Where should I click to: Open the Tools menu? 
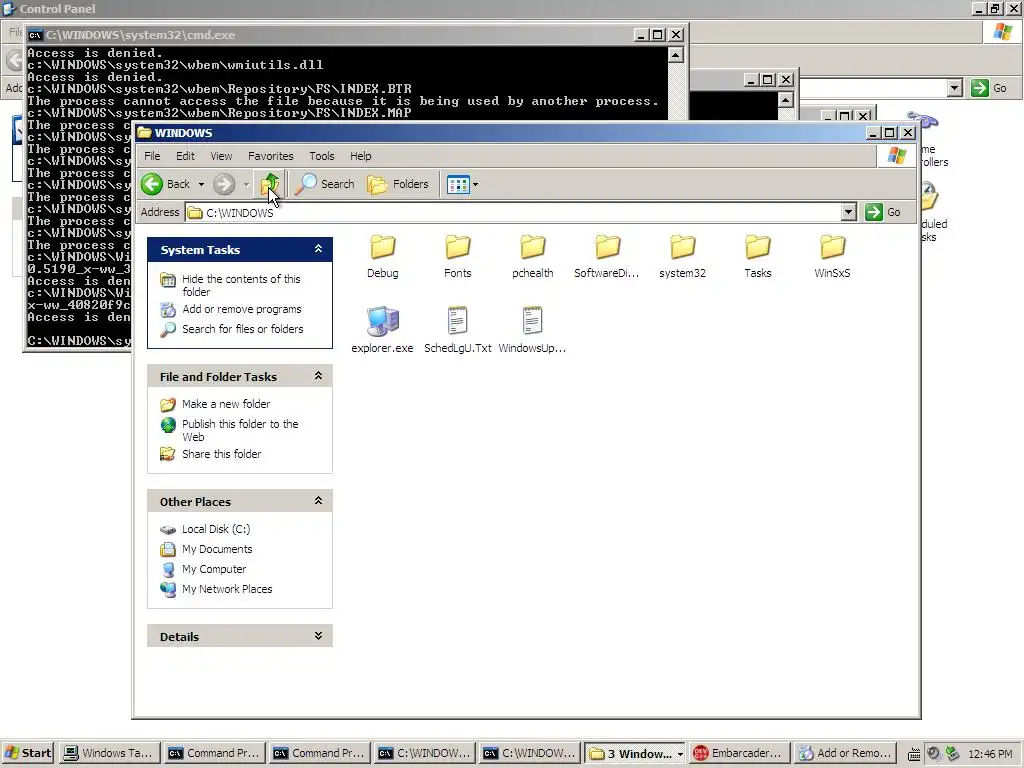pos(321,156)
